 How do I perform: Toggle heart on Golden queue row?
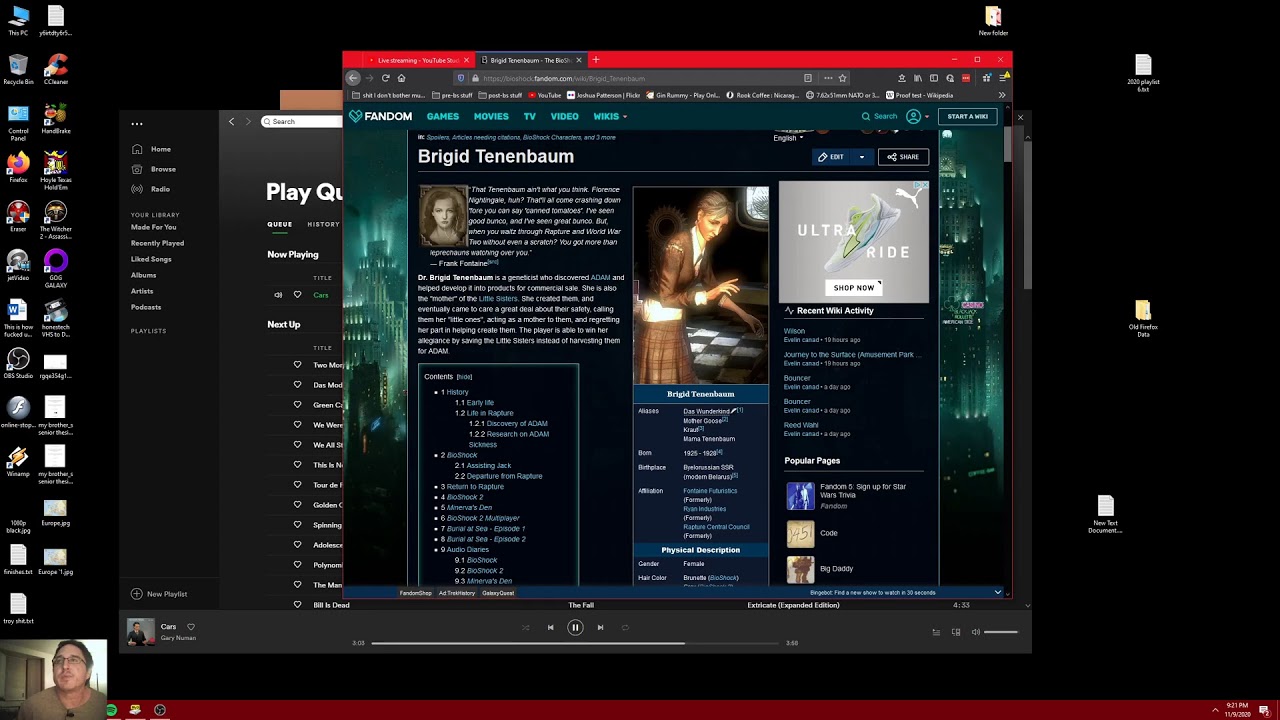coord(297,505)
